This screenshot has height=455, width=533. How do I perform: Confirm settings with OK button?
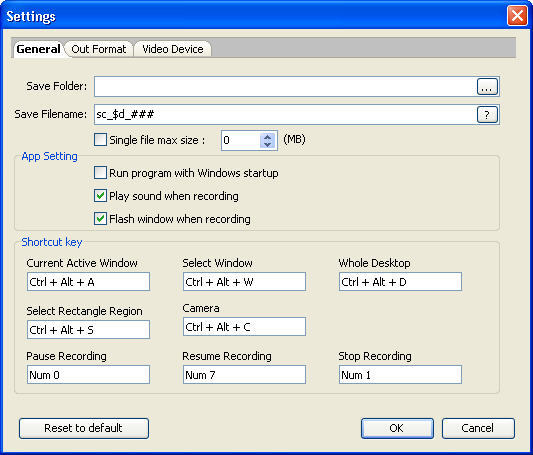(397, 428)
